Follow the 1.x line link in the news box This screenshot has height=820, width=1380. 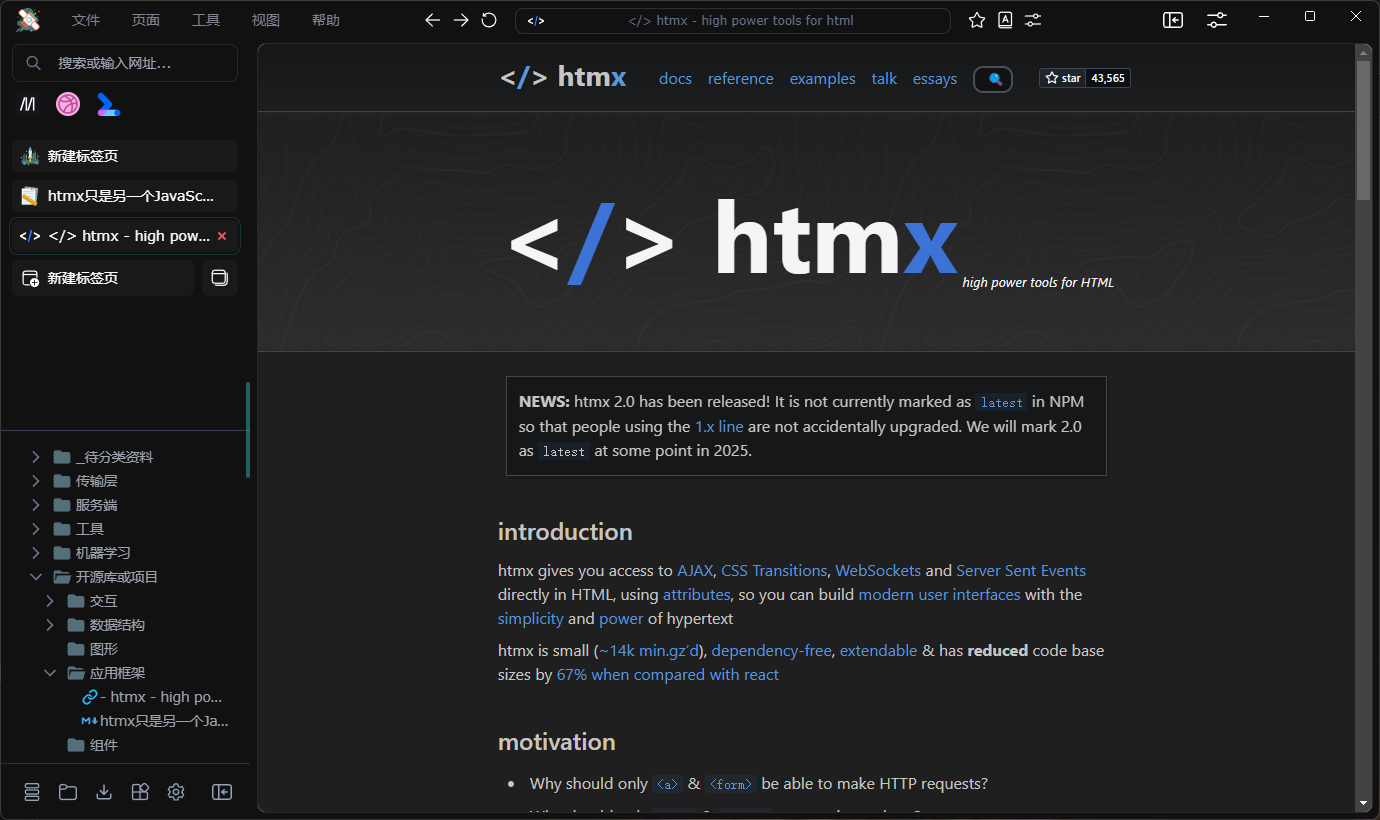pyautogui.click(x=719, y=426)
